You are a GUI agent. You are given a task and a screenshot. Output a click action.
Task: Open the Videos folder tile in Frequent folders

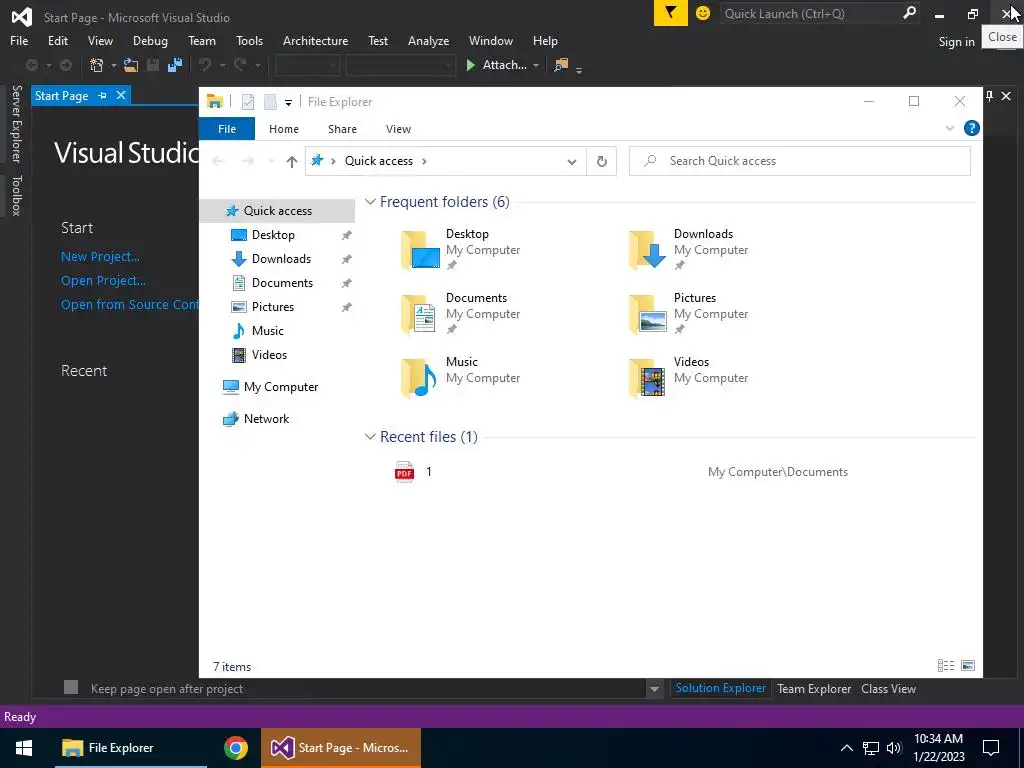click(689, 377)
